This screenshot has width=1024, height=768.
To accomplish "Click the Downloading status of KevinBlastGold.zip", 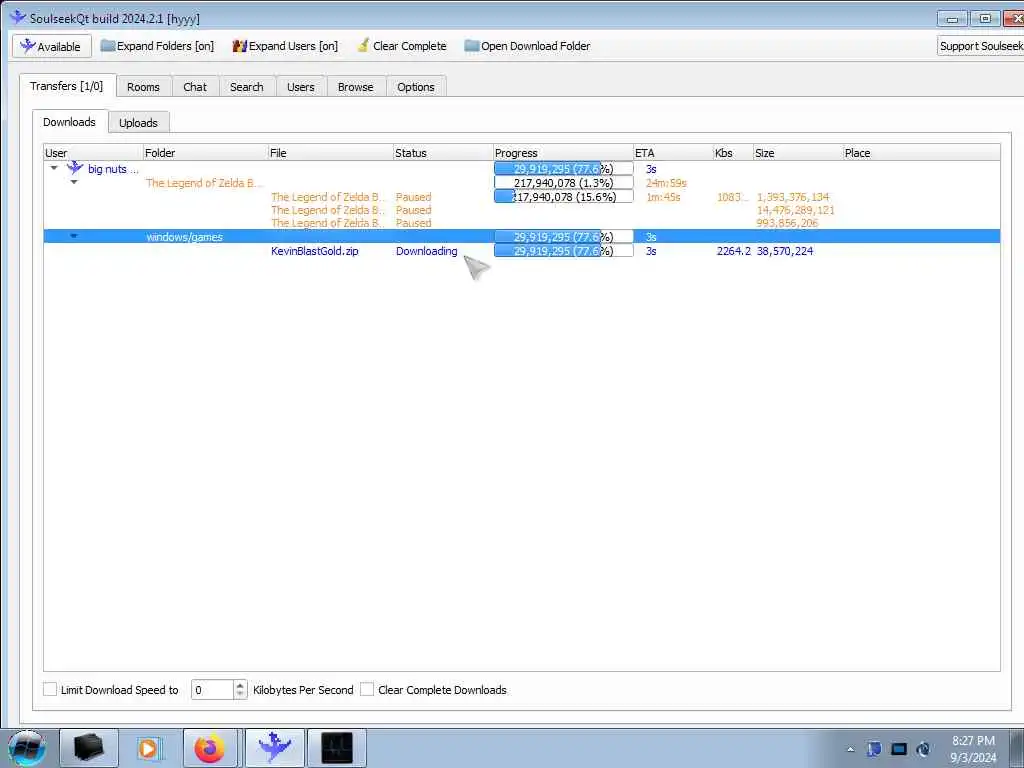I will click(426, 251).
